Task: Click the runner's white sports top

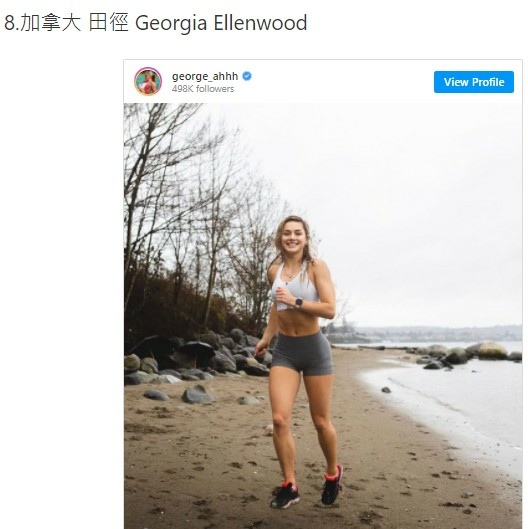Action: [295, 287]
